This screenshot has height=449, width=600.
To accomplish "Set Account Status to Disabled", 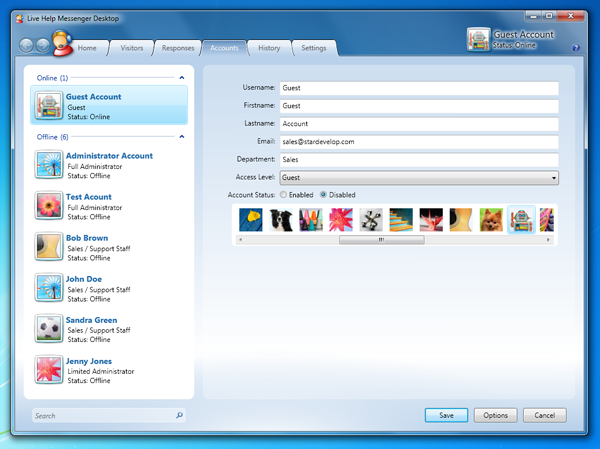I will (x=323, y=194).
